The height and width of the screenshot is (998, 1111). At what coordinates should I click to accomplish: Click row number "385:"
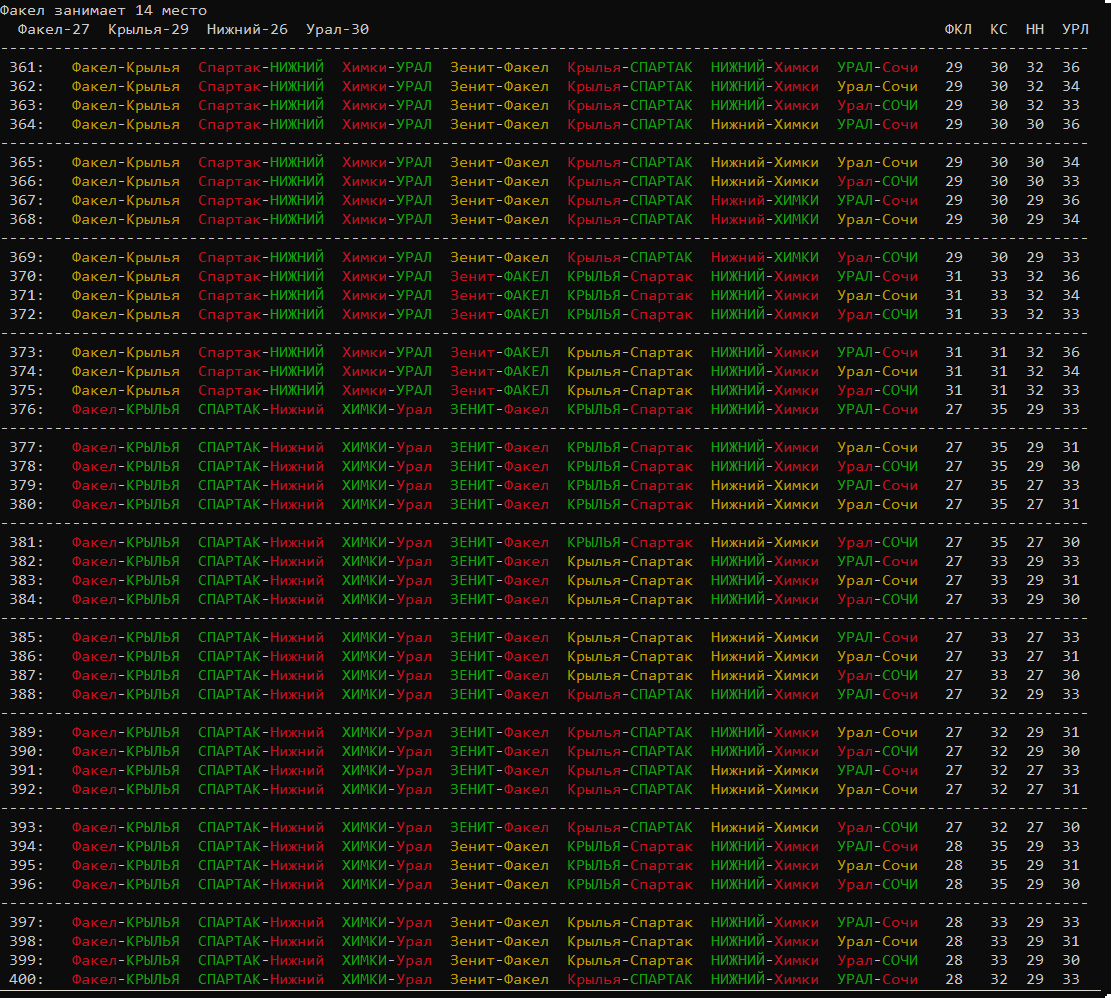point(26,637)
